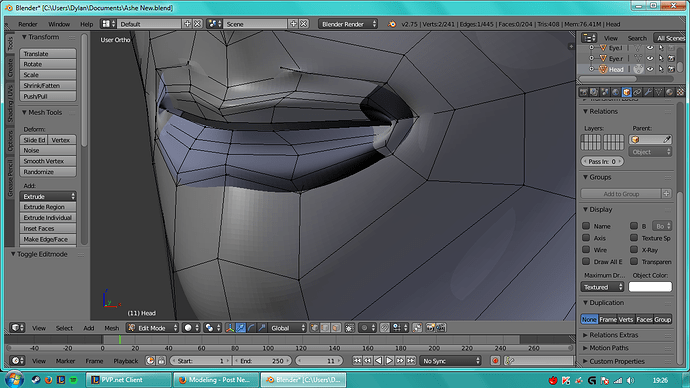The image size is (690, 388).
Task: Open the Edit Mode dropdown
Action: (x=152, y=328)
